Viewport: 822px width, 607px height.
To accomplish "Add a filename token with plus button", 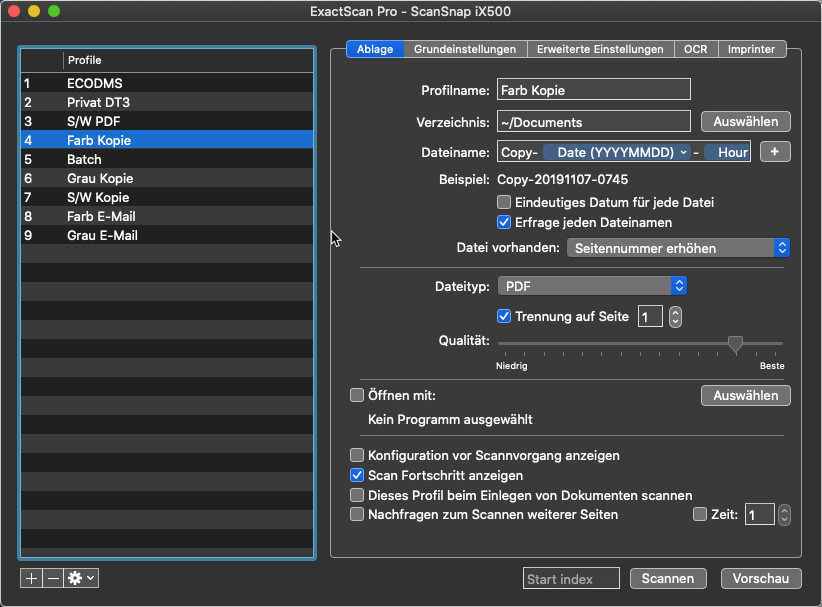I will click(775, 152).
